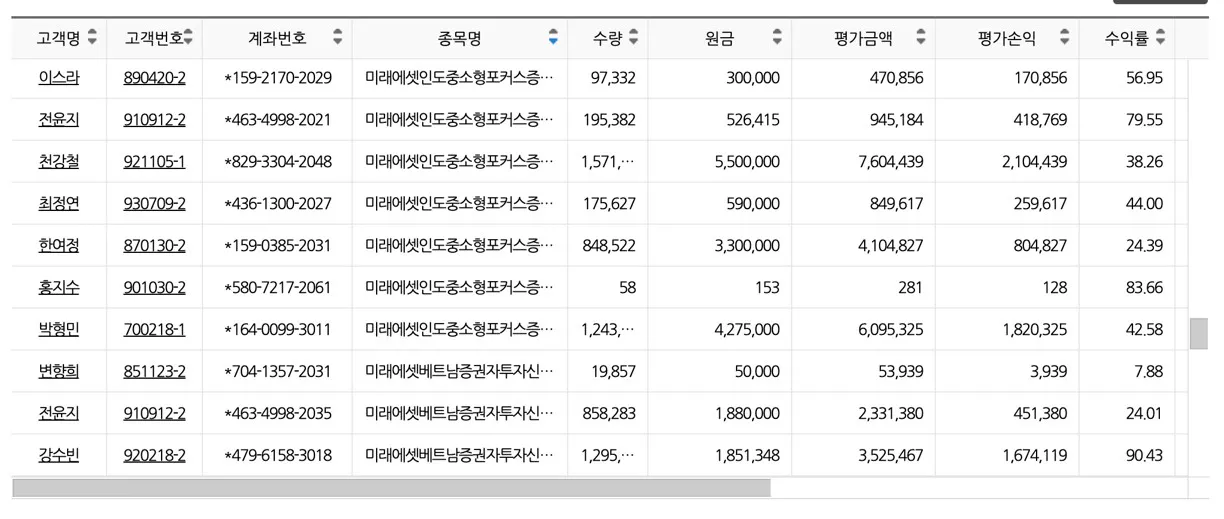Sort by 평가손익 column arrows
This screenshot has width=1224, height=519.
pyautogui.click(x=1064, y=38)
